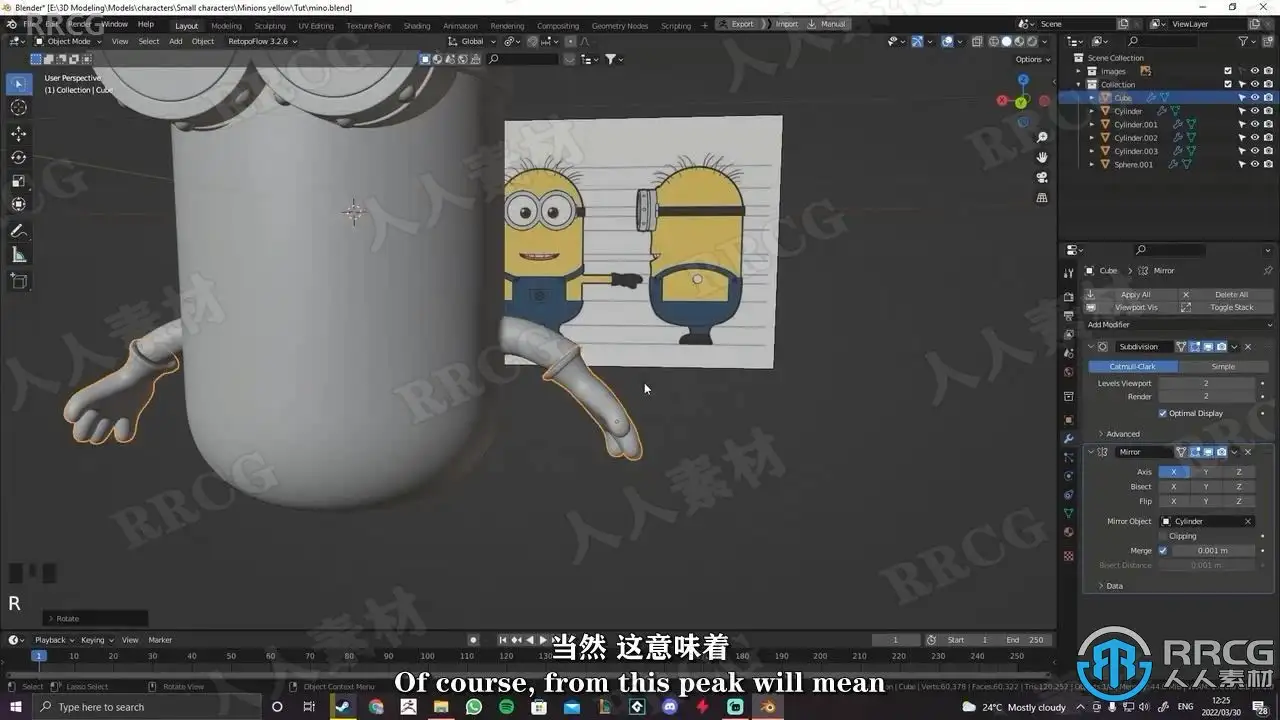Enable the Clipping checkbox in Mirror modifier

click(1162, 536)
